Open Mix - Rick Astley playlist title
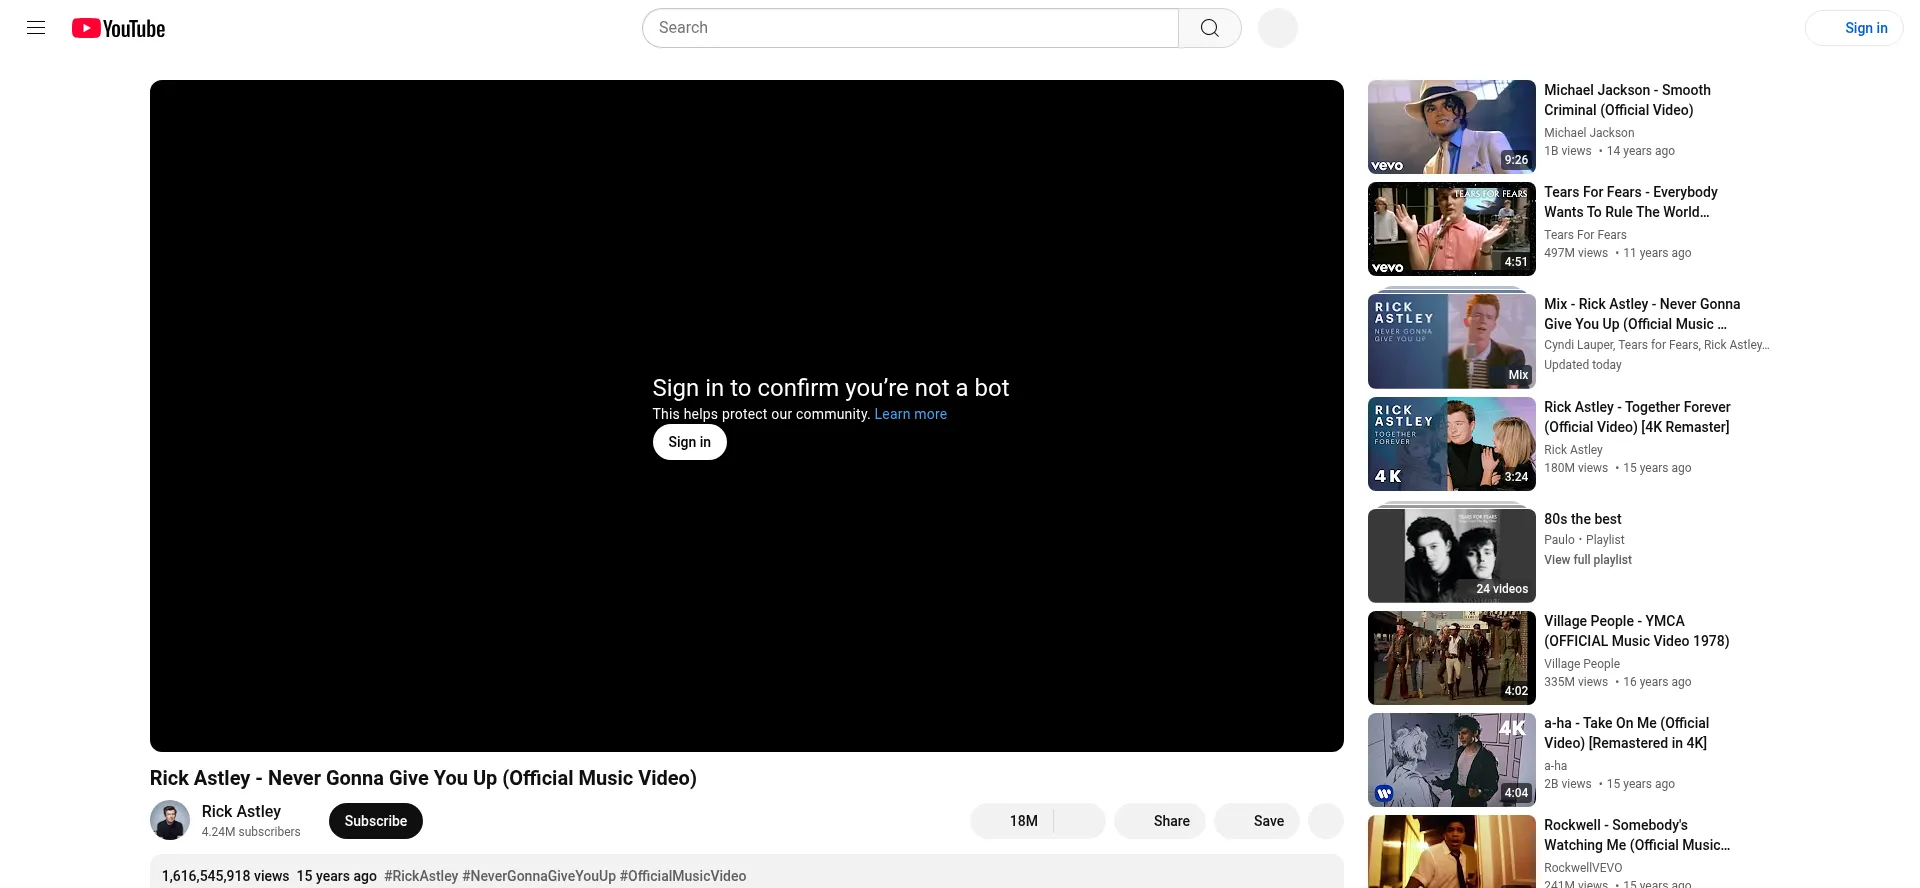The width and height of the screenshot is (1920, 888). (x=1642, y=314)
